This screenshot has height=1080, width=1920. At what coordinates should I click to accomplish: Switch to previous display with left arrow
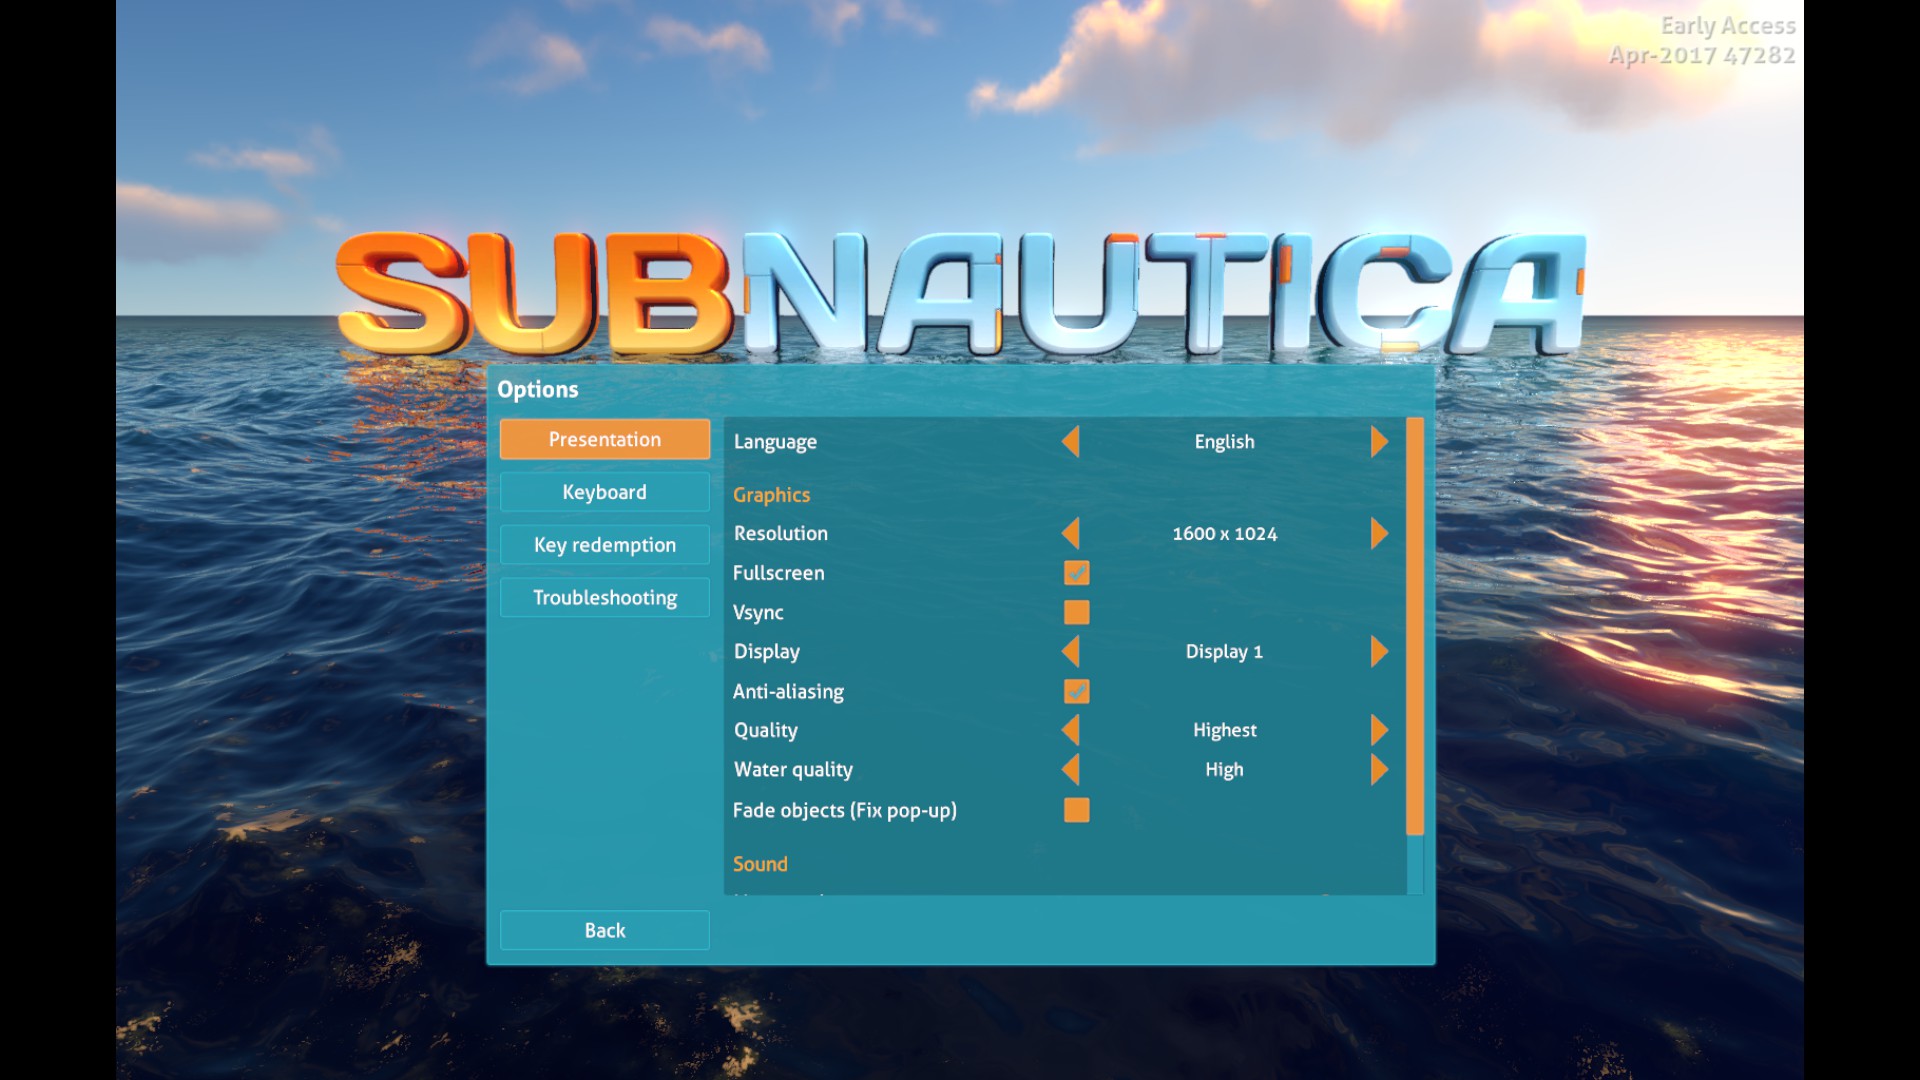click(x=1070, y=651)
